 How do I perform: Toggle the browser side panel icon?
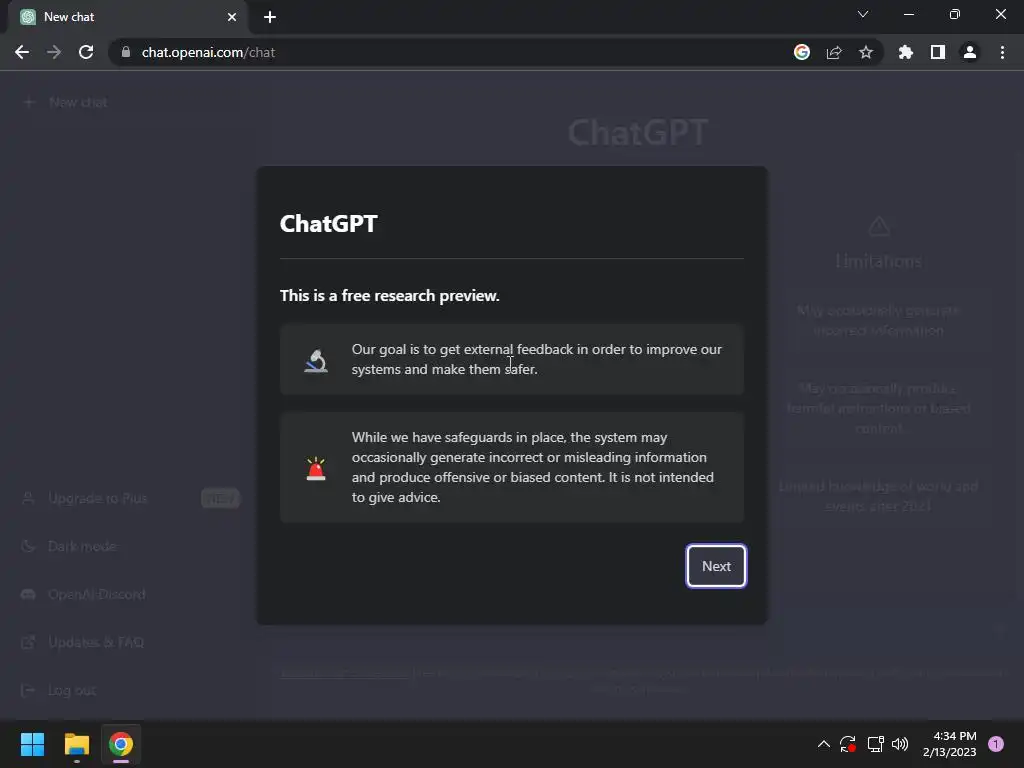(938, 52)
